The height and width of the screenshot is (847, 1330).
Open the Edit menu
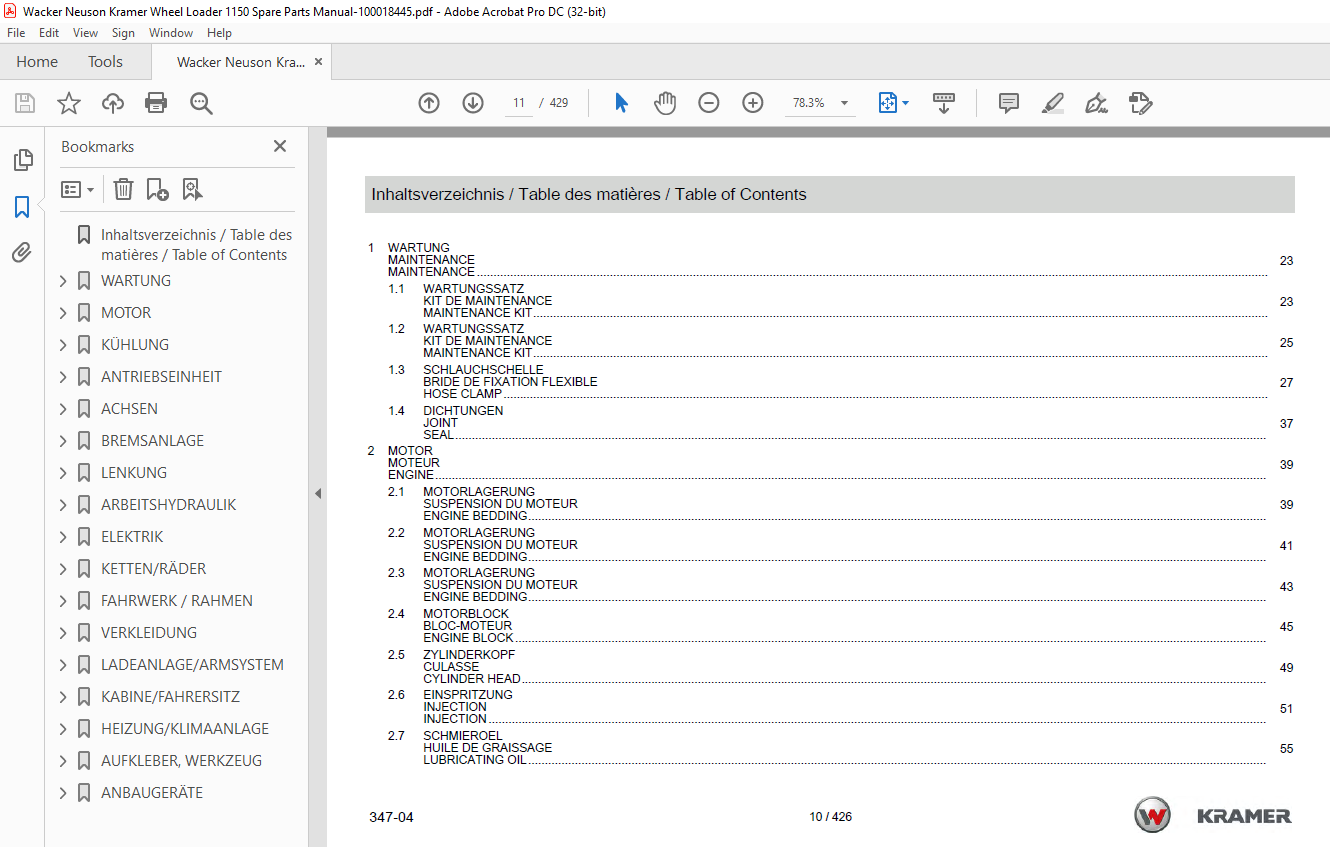pyautogui.click(x=49, y=33)
